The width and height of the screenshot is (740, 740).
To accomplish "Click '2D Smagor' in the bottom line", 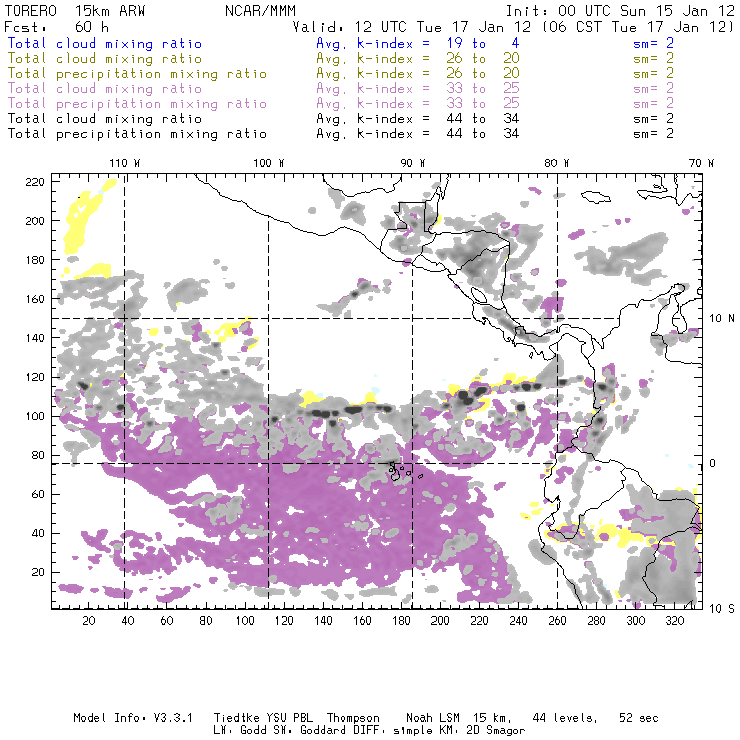I will click(496, 731).
